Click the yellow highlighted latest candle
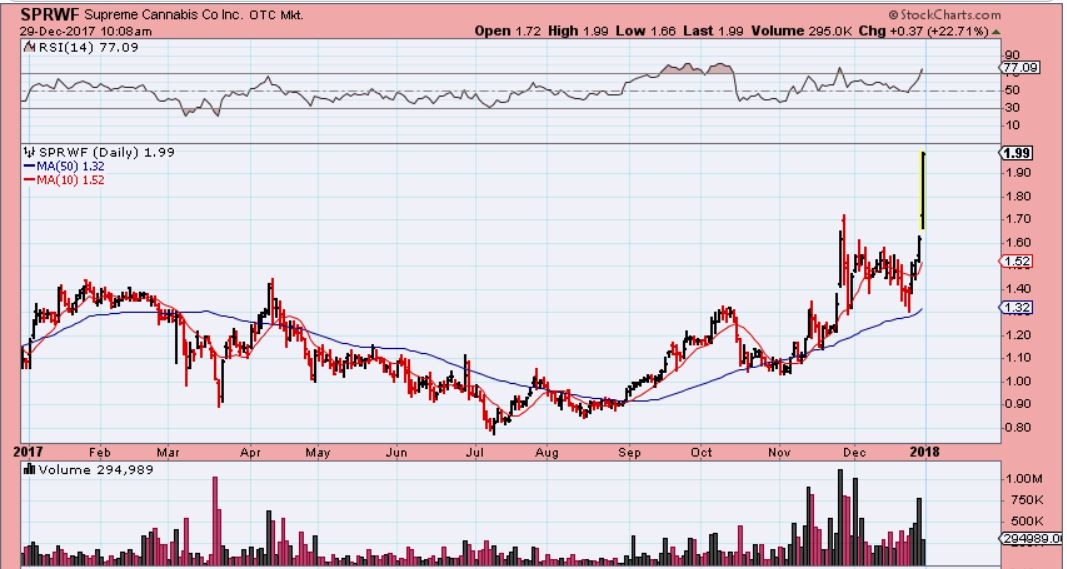Image resolution: width=1067 pixels, height=569 pixels. (923, 190)
